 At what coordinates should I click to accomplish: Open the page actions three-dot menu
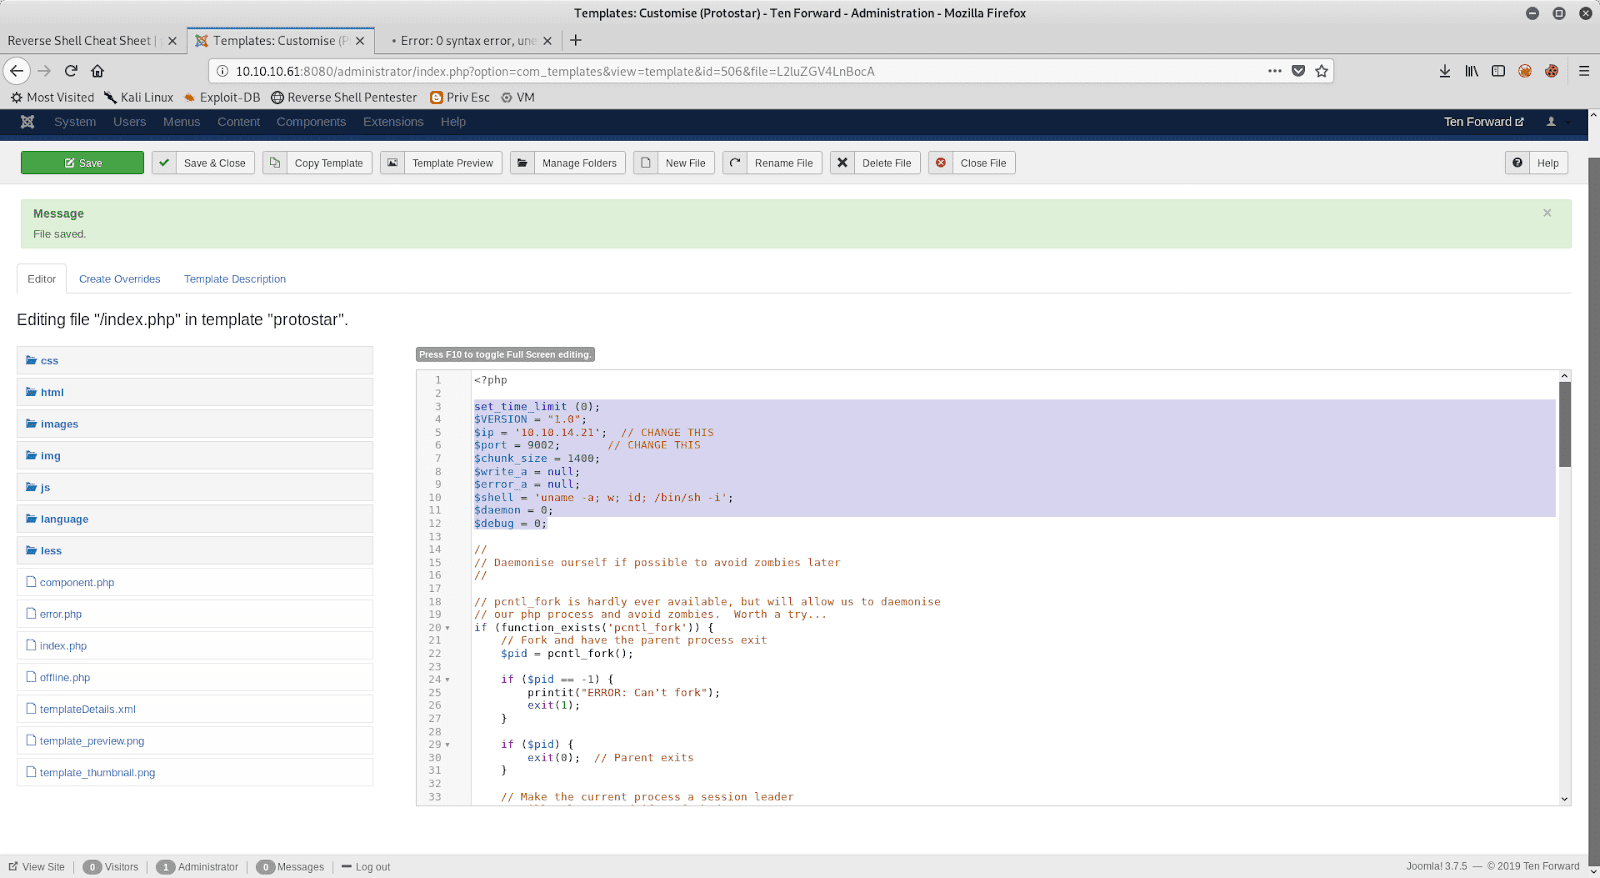click(1274, 71)
